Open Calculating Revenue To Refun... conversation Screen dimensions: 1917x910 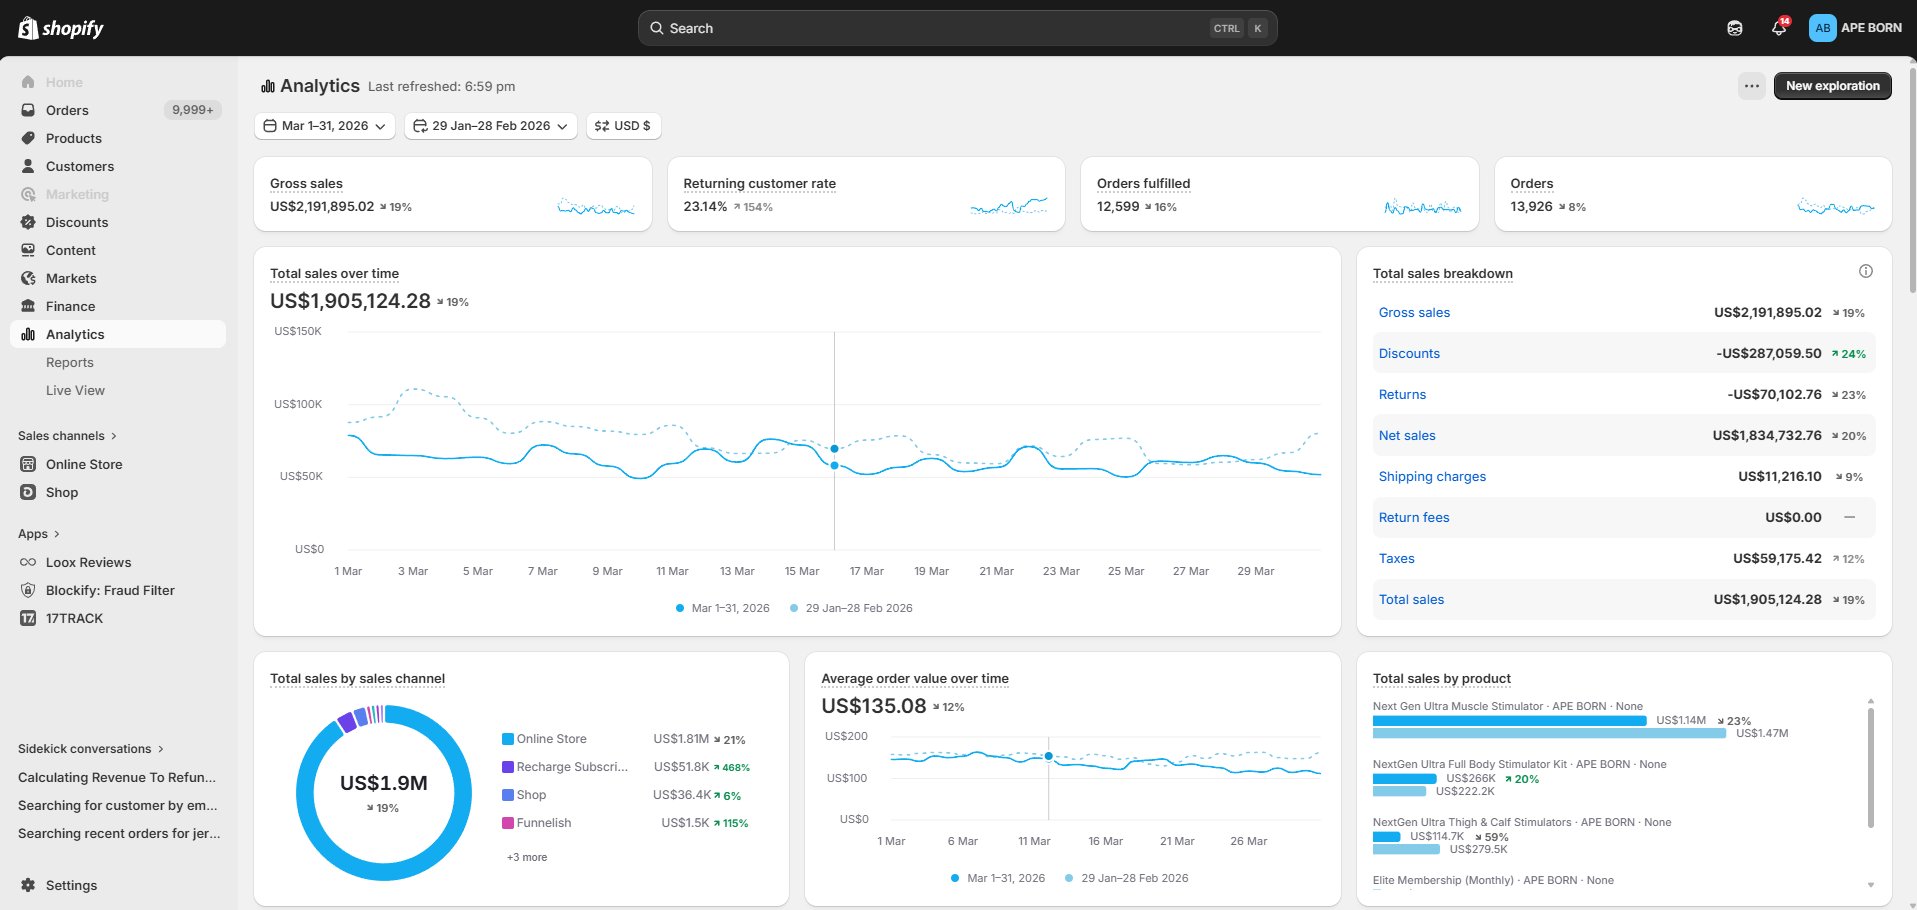(117, 777)
